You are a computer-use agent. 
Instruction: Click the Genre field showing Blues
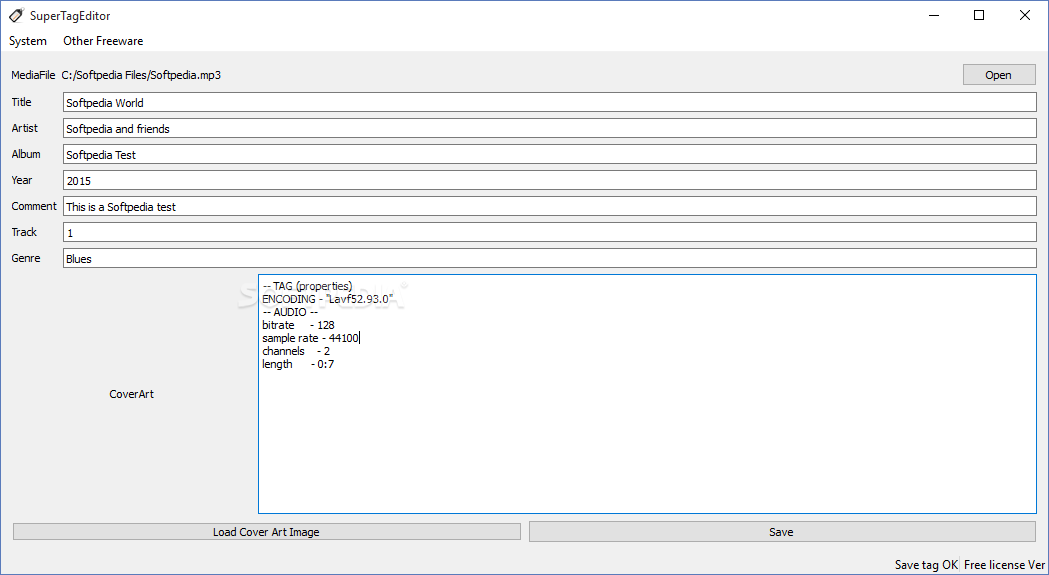point(550,258)
